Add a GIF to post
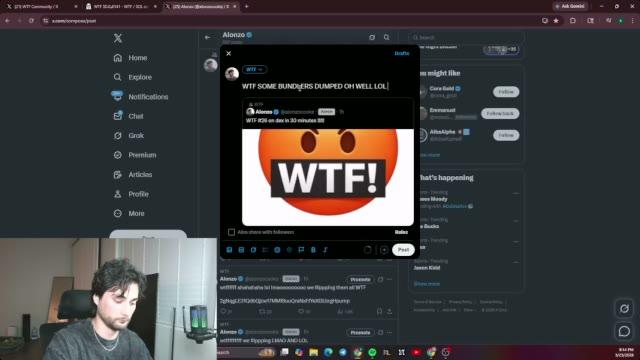The width and height of the screenshot is (640, 360). [x=241, y=250]
